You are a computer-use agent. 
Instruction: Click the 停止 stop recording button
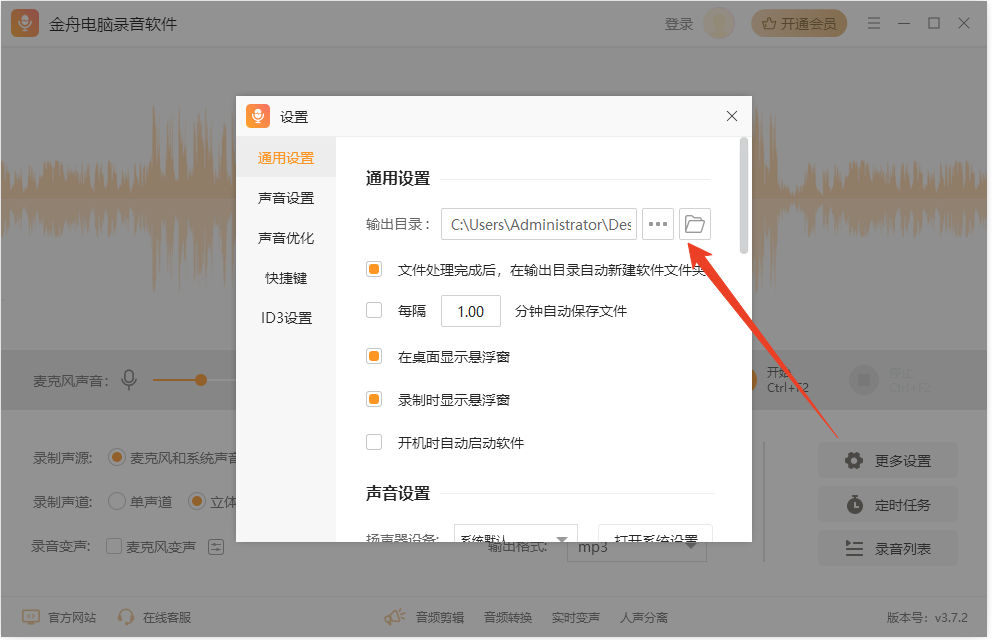click(864, 380)
